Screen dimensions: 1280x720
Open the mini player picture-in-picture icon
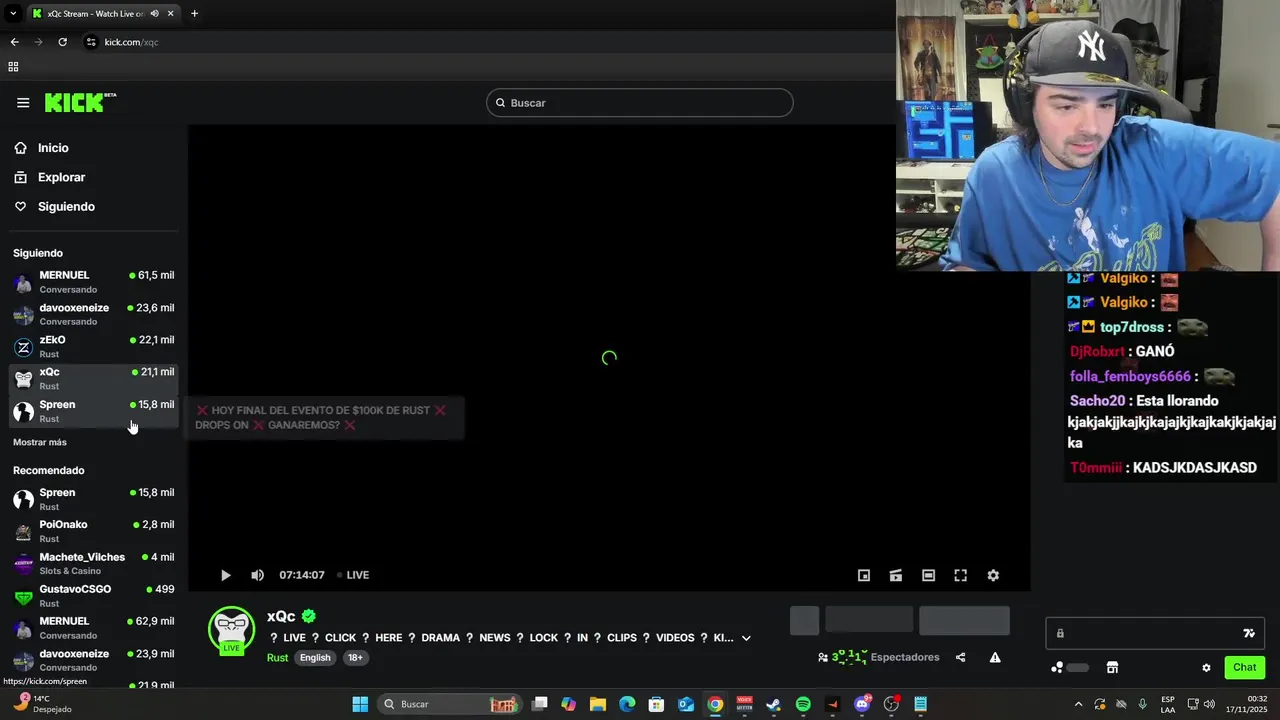pyautogui.click(x=864, y=575)
